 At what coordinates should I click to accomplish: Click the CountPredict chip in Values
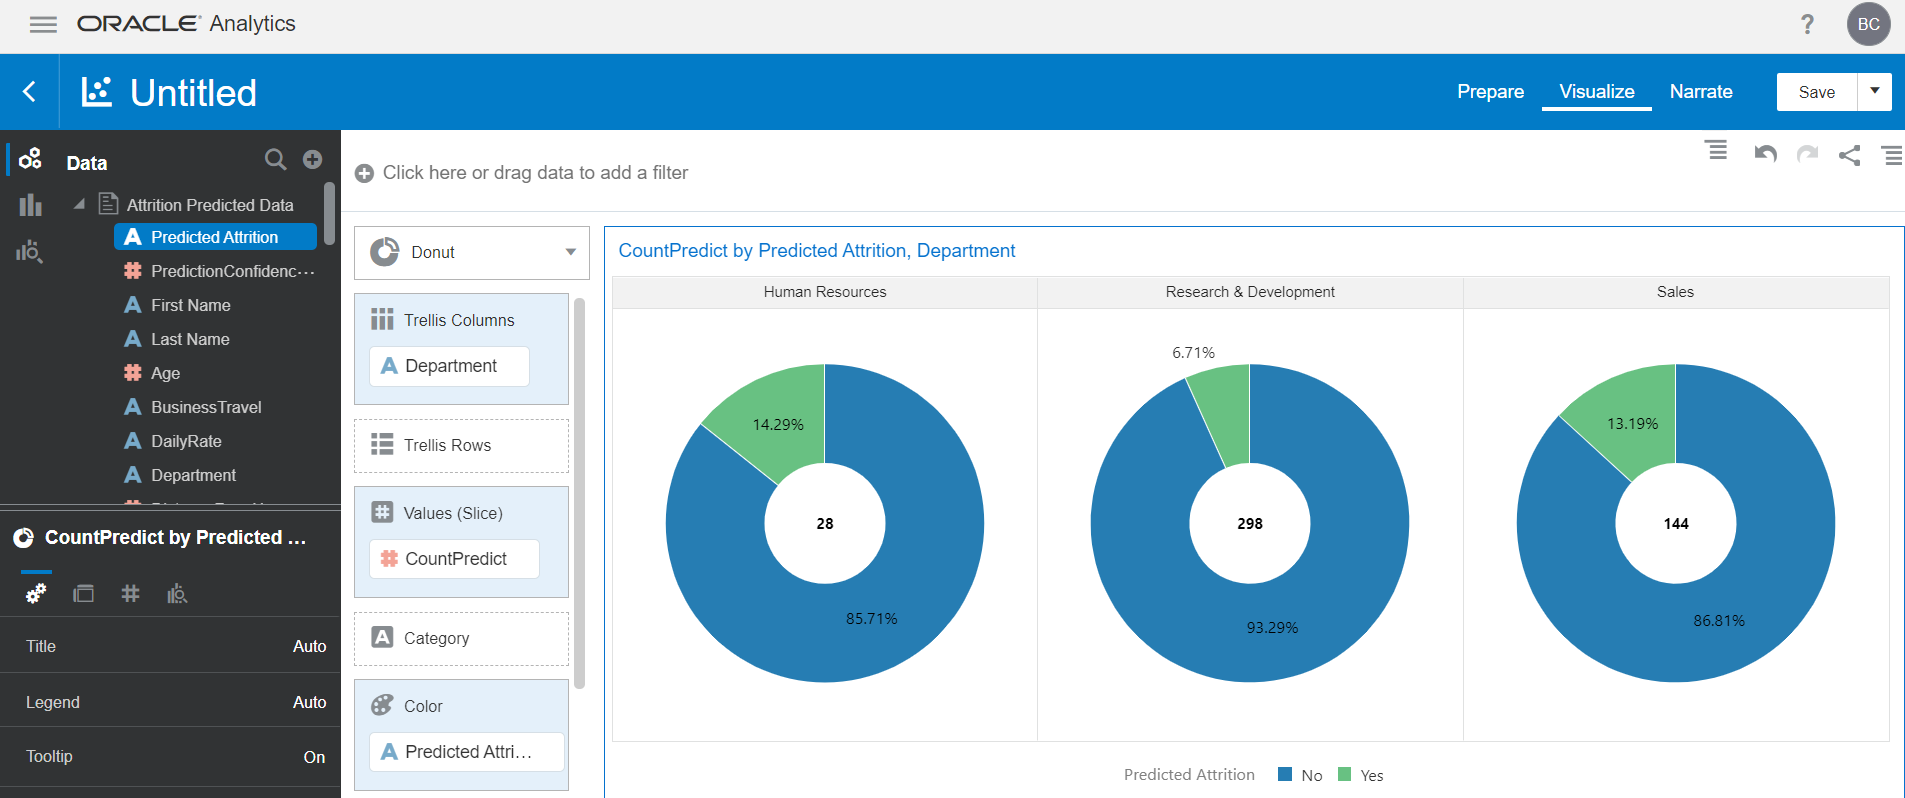(x=455, y=559)
